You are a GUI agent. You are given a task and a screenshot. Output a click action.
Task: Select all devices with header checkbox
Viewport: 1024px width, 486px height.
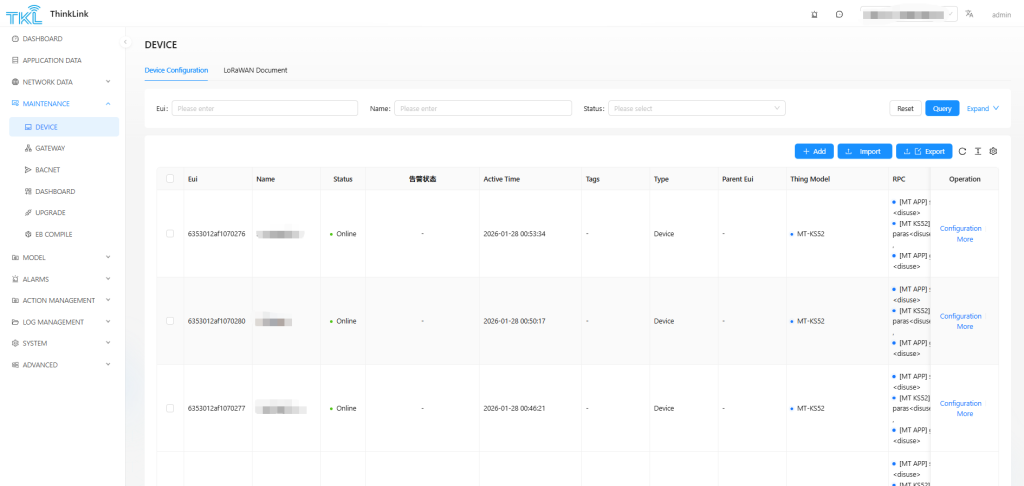(x=170, y=179)
